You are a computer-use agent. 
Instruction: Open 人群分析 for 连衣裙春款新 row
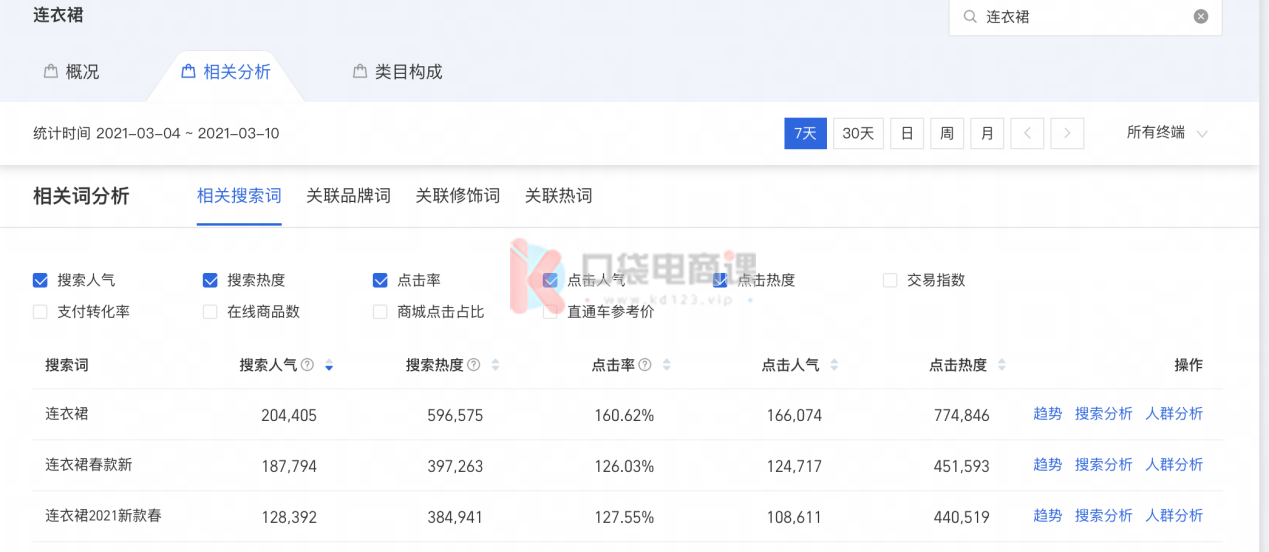(1174, 465)
